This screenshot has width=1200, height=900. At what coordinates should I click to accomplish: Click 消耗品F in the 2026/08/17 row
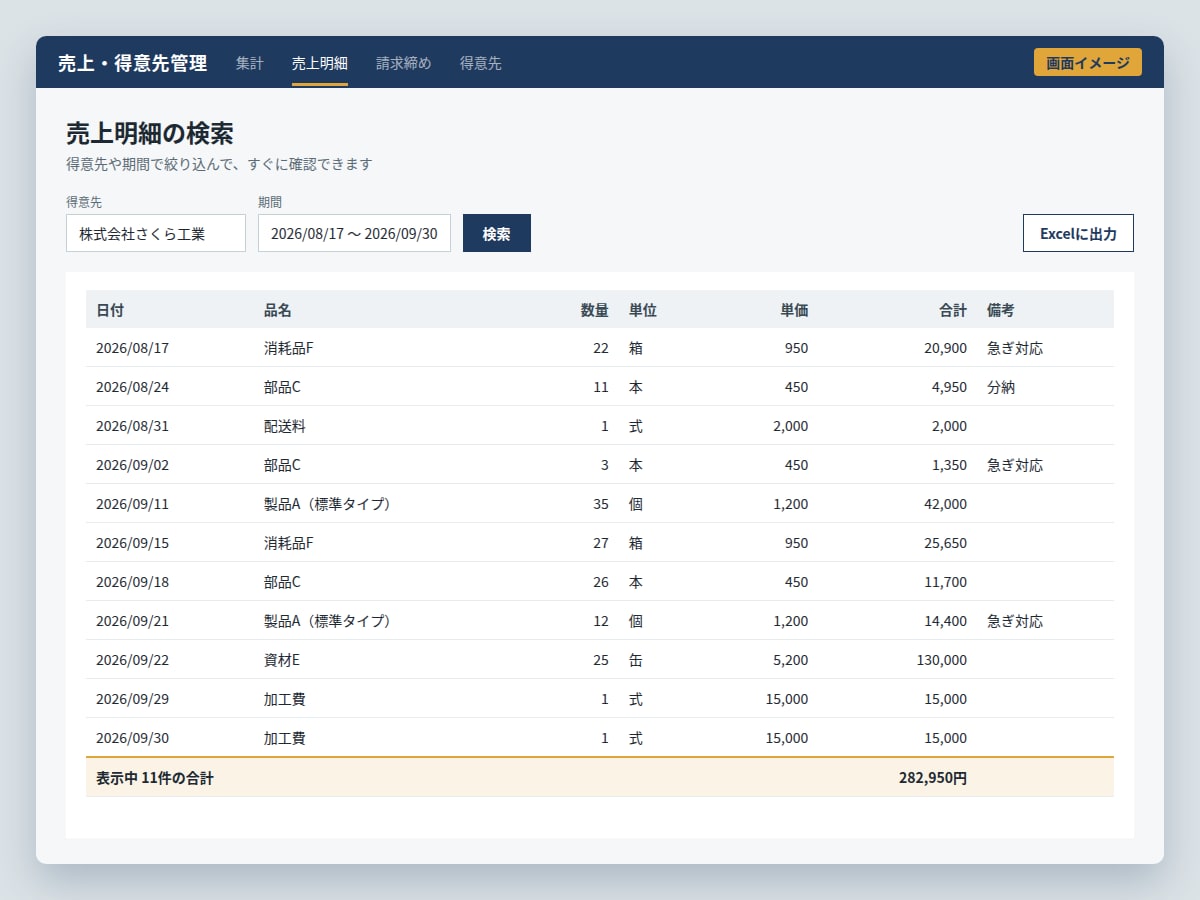(x=289, y=348)
